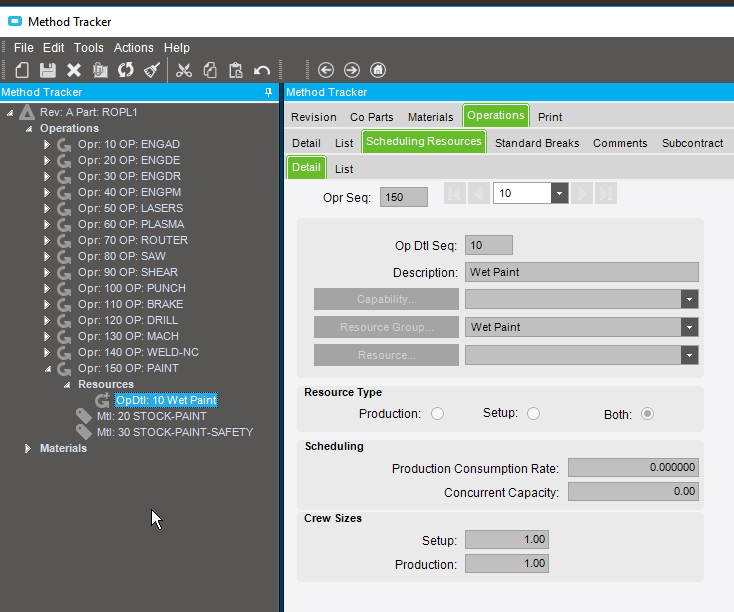Viewport: 734px width, 612px height.
Task: Switch to the Standard Breaks tab
Action: [x=537, y=143]
